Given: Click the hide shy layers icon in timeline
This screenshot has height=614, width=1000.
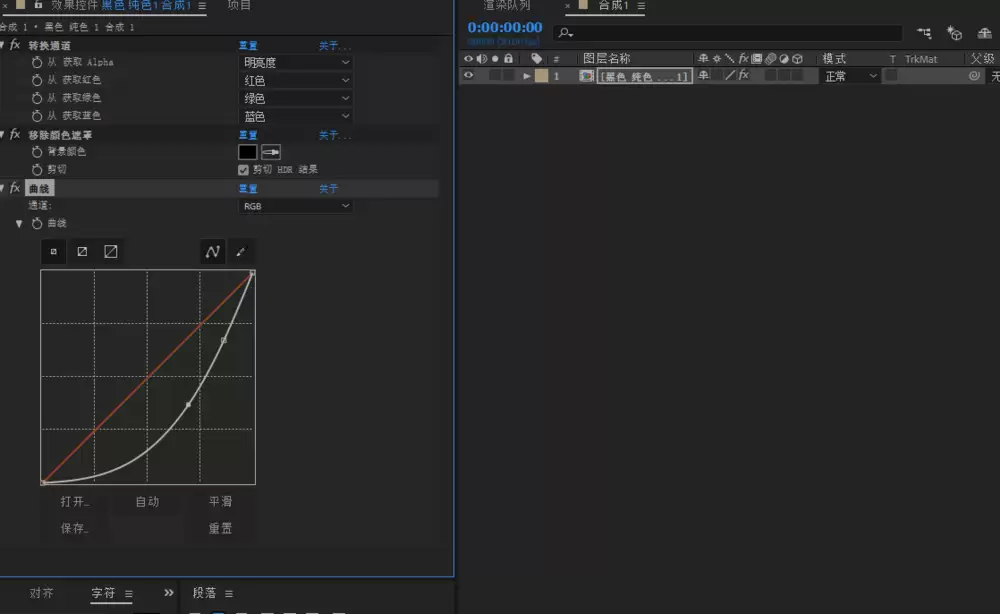Looking at the screenshot, I should click(x=985, y=33).
